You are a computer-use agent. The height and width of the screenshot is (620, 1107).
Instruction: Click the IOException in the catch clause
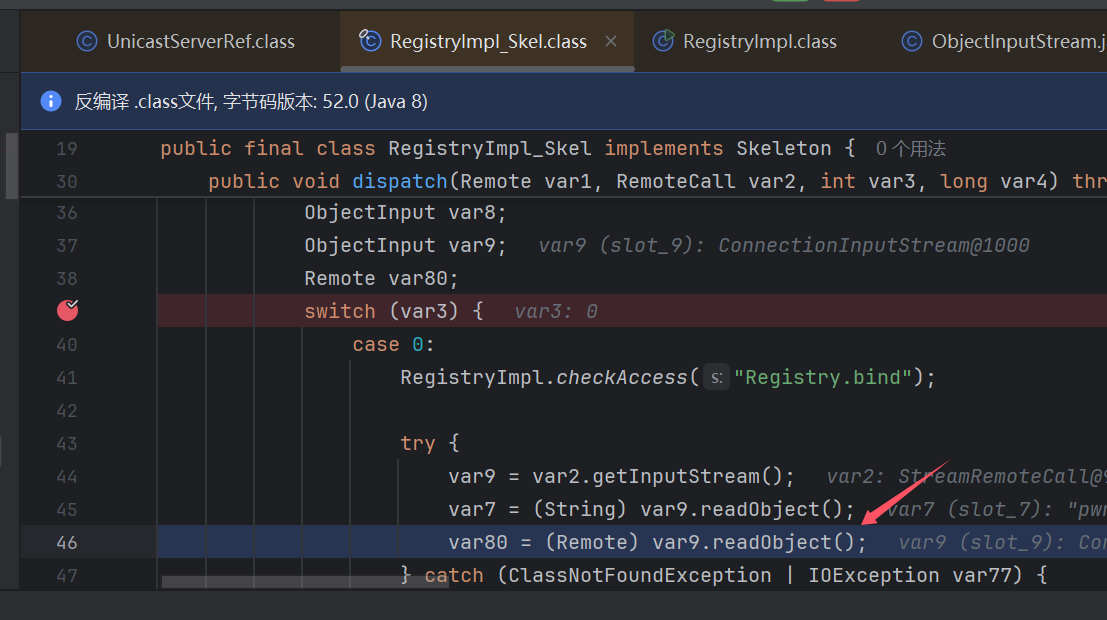pyautogui.click(x=874, y=576)
